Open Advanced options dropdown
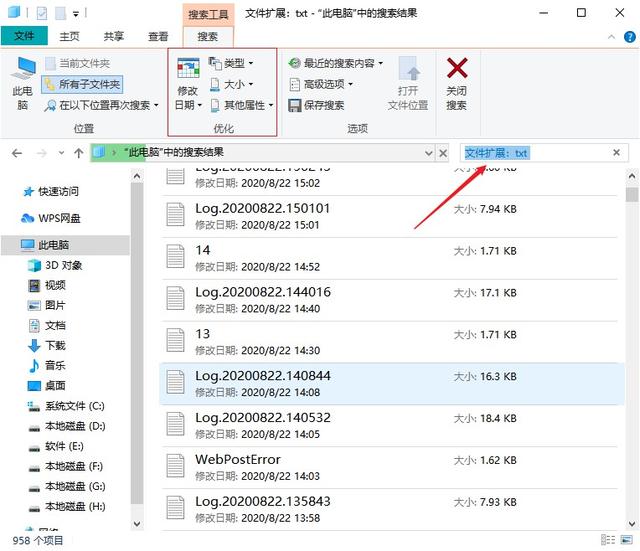The image size is (640, 551). 321,84
